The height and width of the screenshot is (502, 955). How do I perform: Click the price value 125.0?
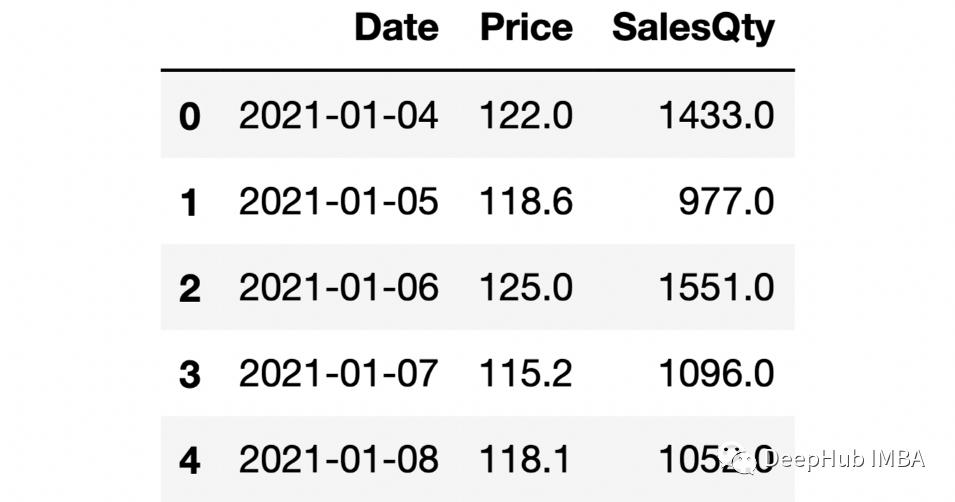tap(526, 288)
